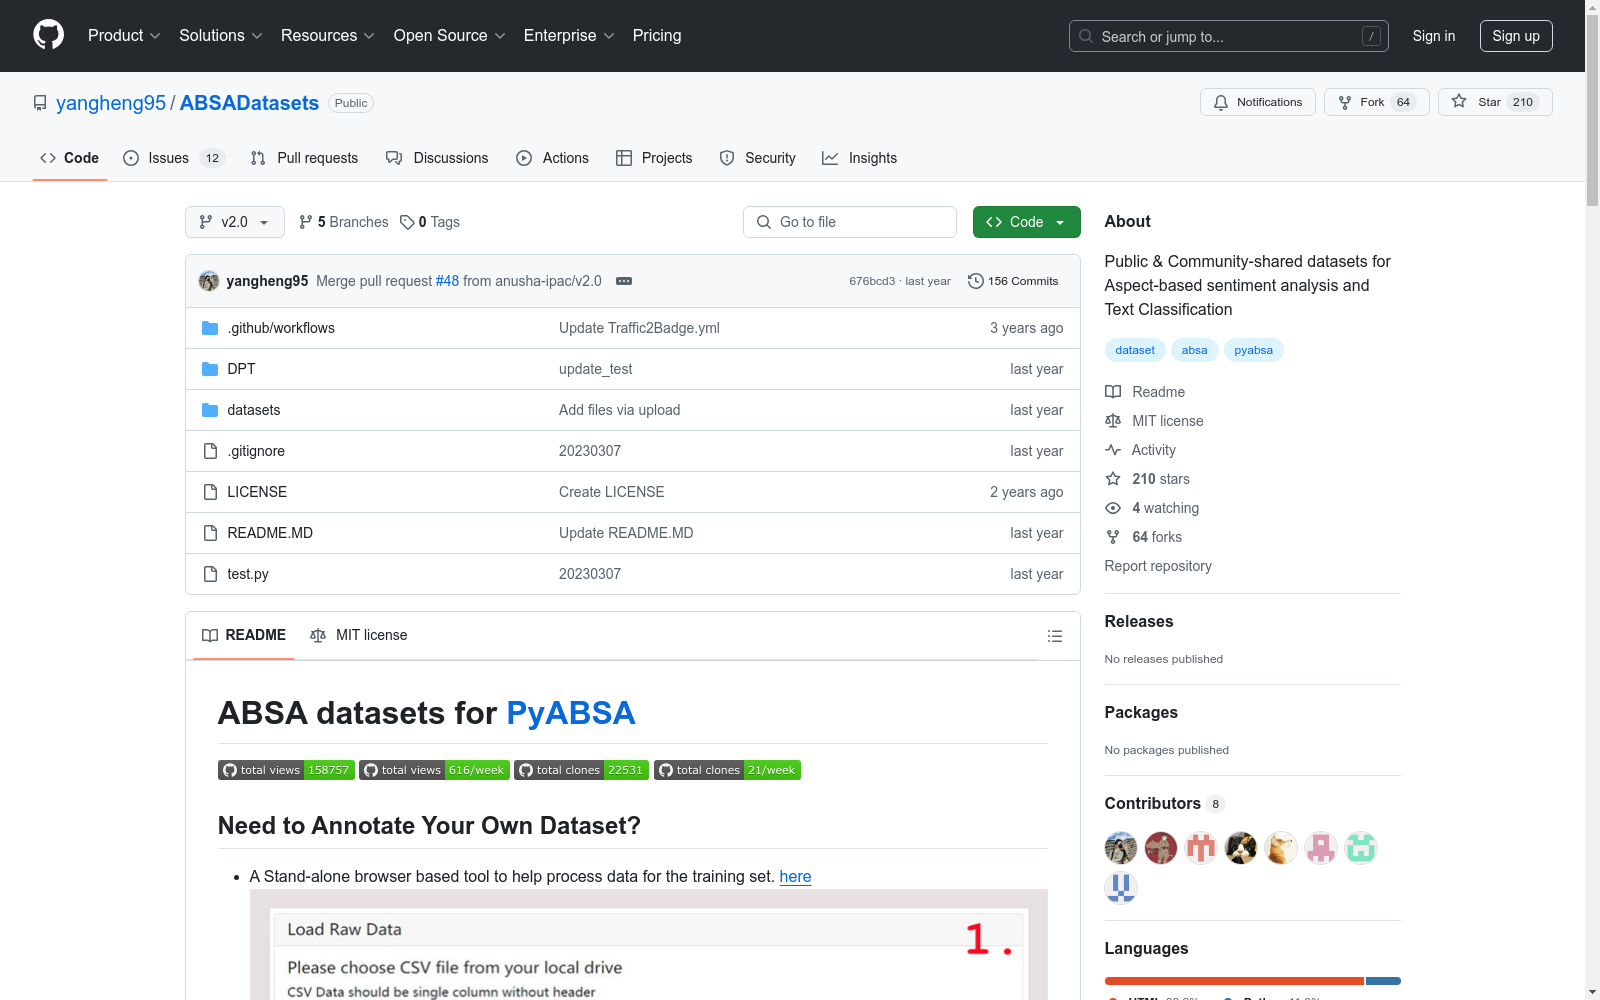
Task: Click the star icon beside 210 stars
Action: pyautogui.click(x=1113, y=479)
